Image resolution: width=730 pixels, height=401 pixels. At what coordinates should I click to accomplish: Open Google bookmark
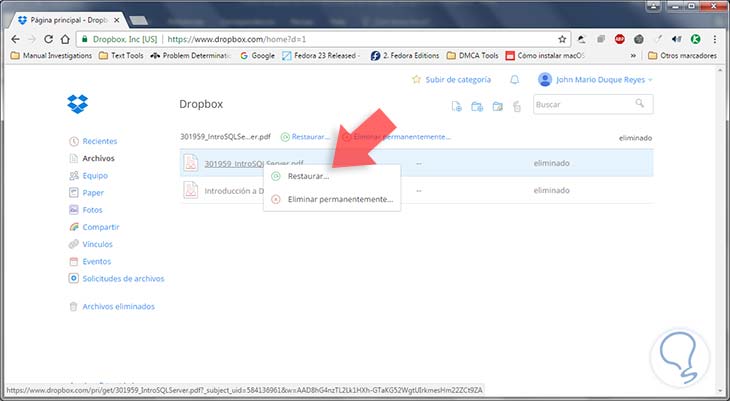click(257, 55)
